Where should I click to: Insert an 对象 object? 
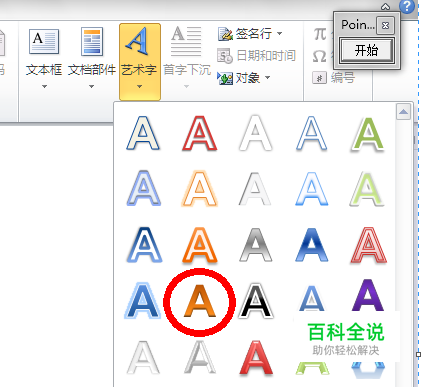[239, 78]
